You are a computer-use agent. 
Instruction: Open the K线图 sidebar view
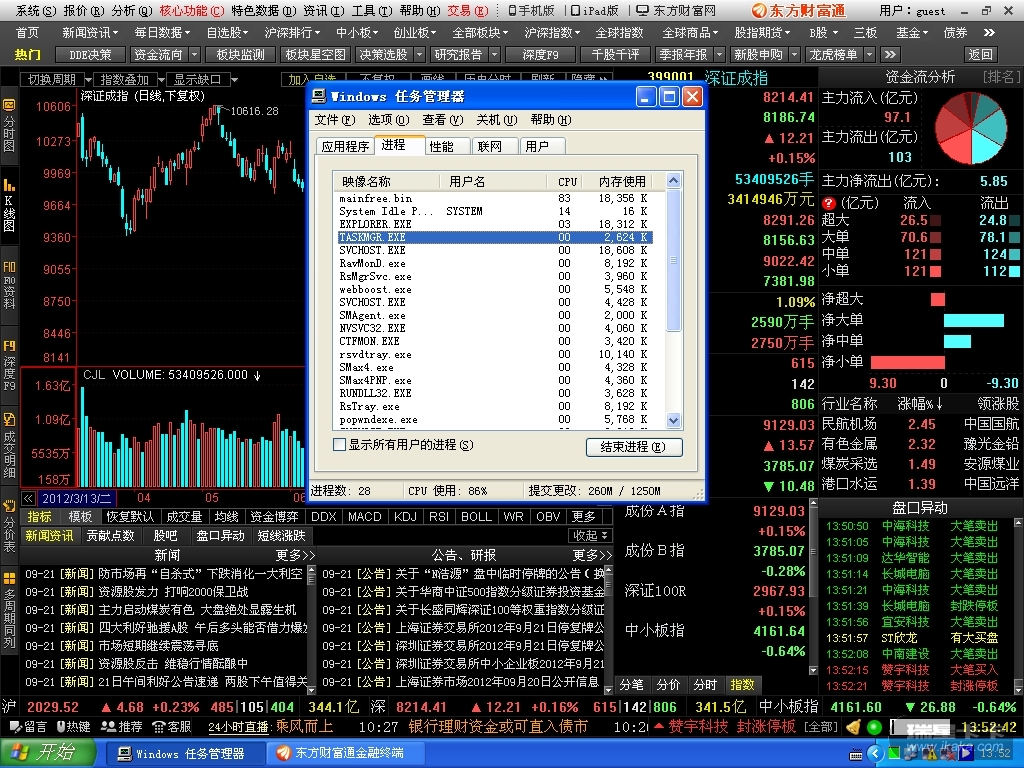click(x=9, y=204)
